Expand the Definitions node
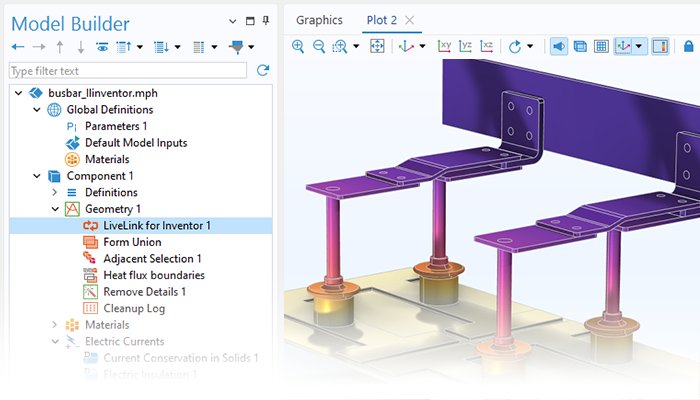700x400 pixels. tap(55, 192)
